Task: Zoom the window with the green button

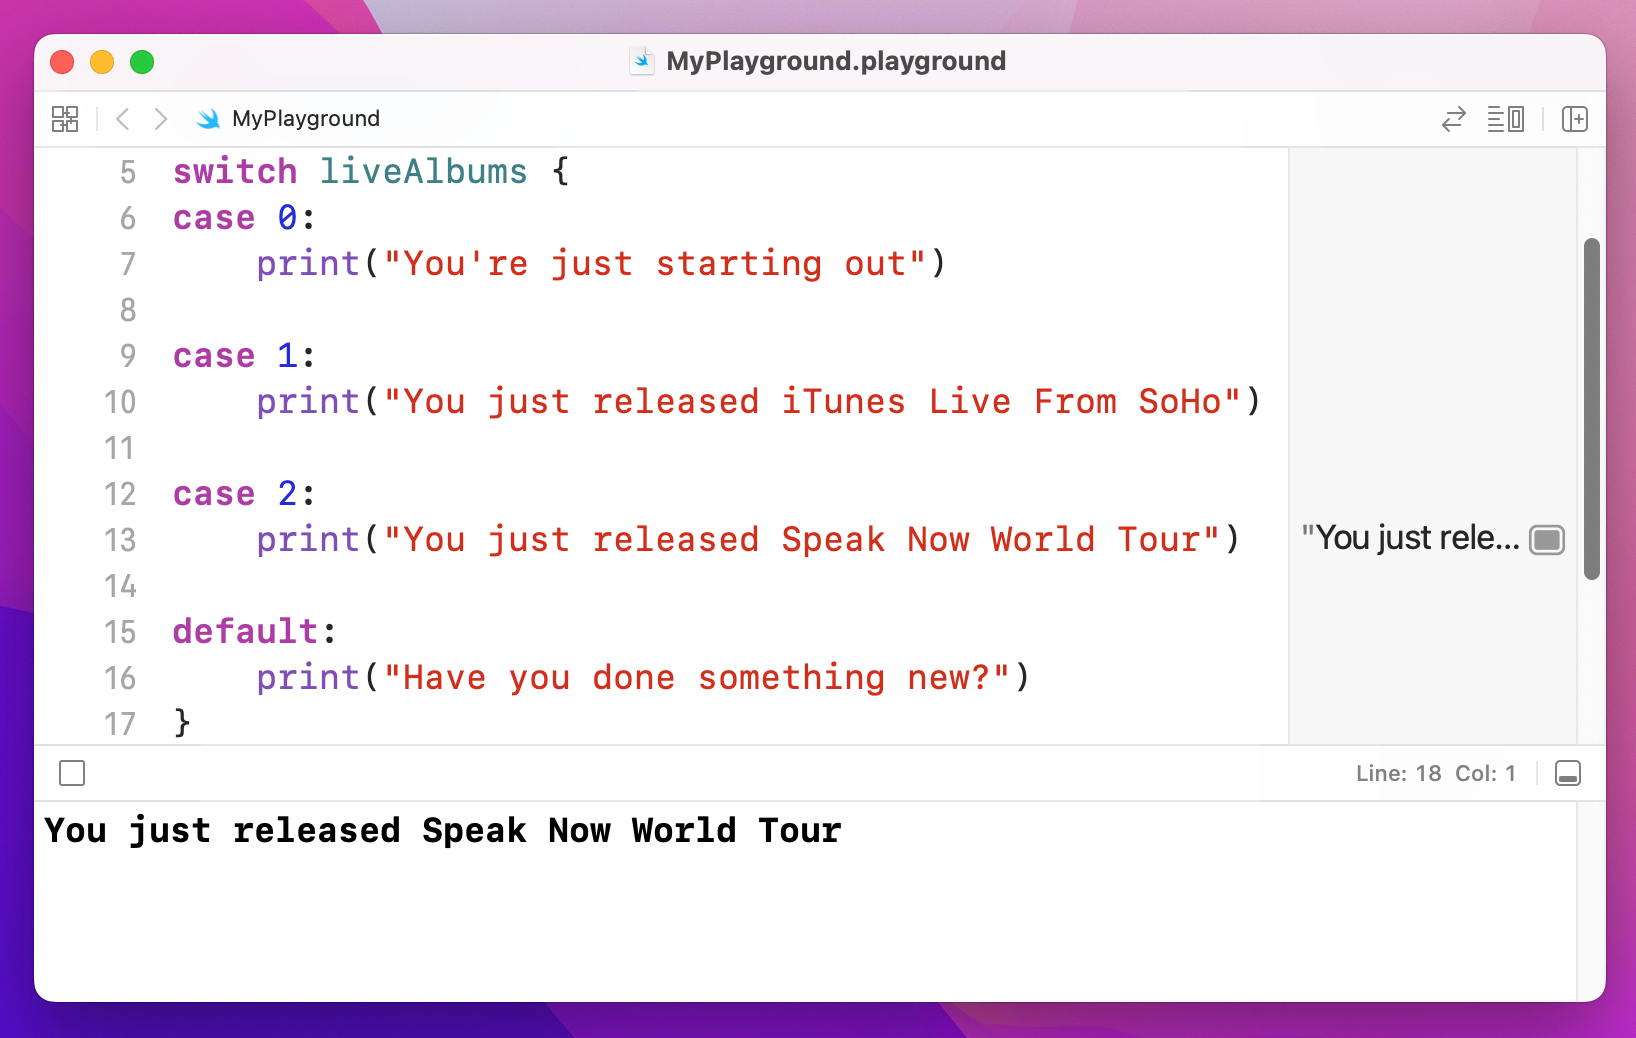Action: click(x=142, y=62)
